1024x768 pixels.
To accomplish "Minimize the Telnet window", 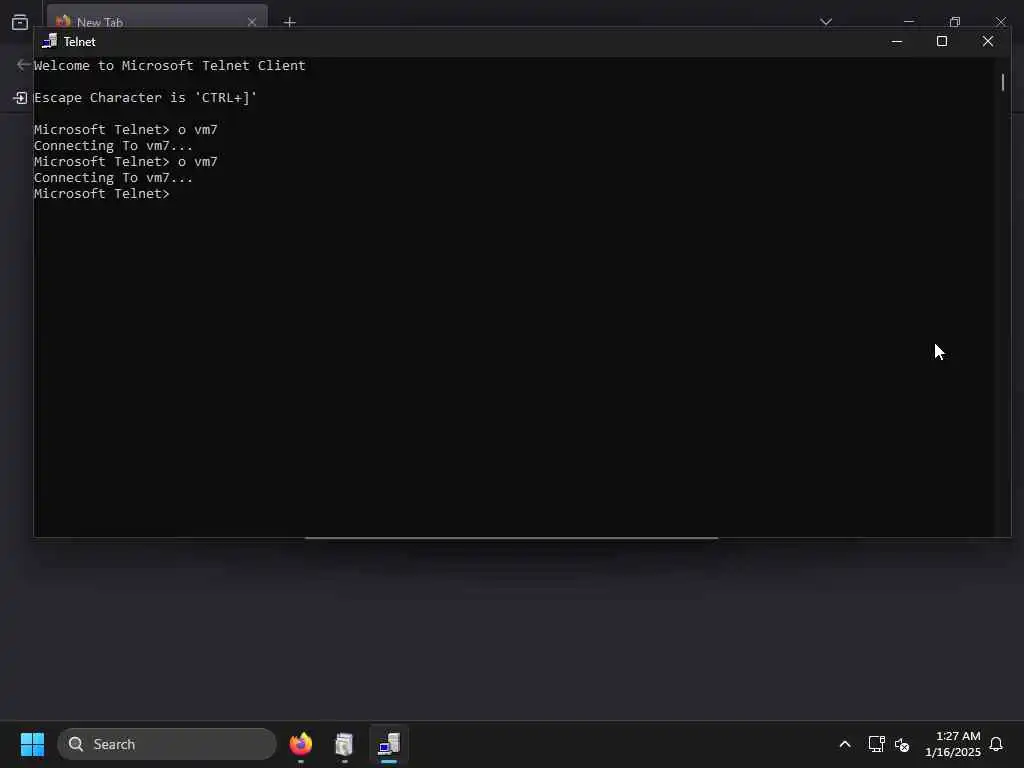I will (x=897, y=41).
